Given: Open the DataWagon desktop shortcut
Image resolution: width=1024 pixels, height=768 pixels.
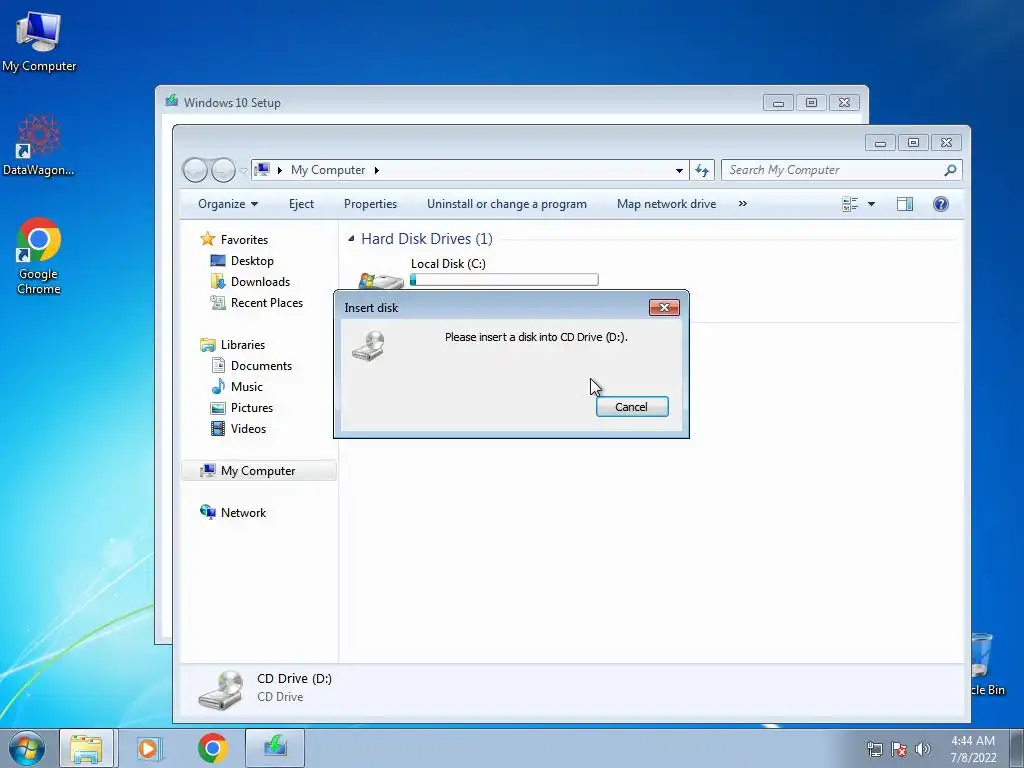Looking at the screenshot, I should pos(39,146).
